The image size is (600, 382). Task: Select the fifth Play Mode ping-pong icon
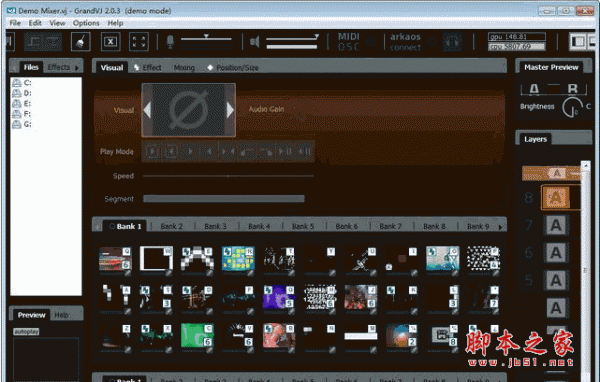tap(228, 152)
